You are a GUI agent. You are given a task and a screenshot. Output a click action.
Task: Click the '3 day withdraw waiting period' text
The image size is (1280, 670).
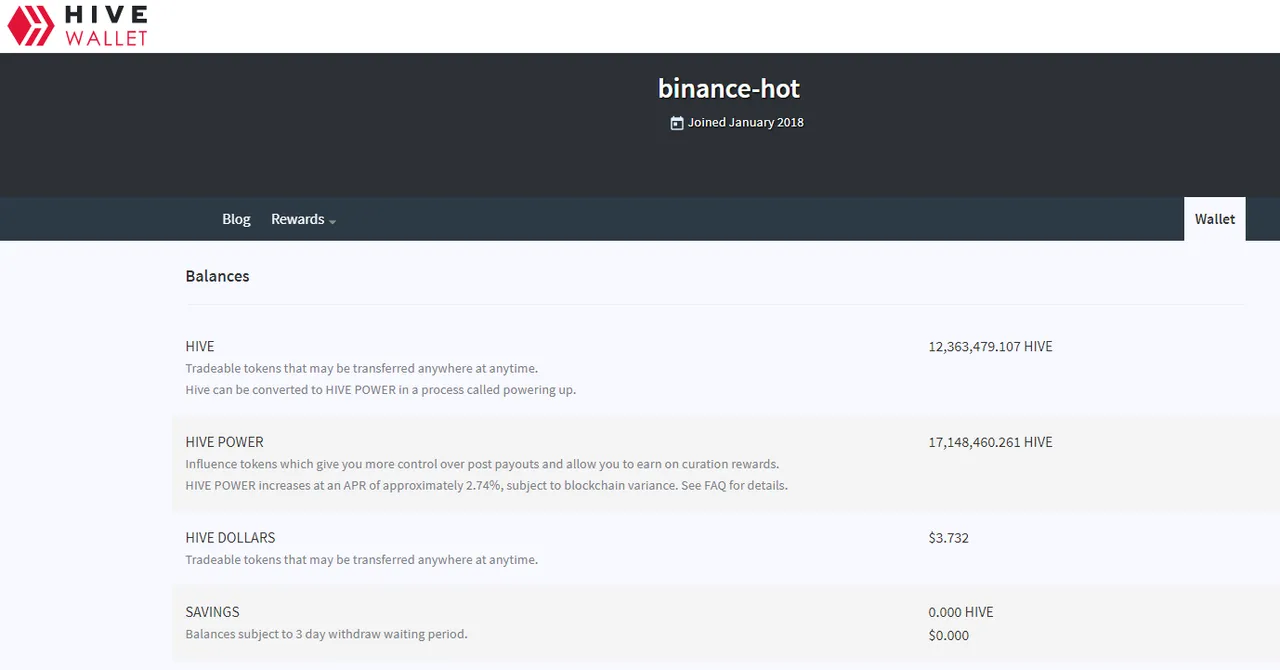point(326,634)
